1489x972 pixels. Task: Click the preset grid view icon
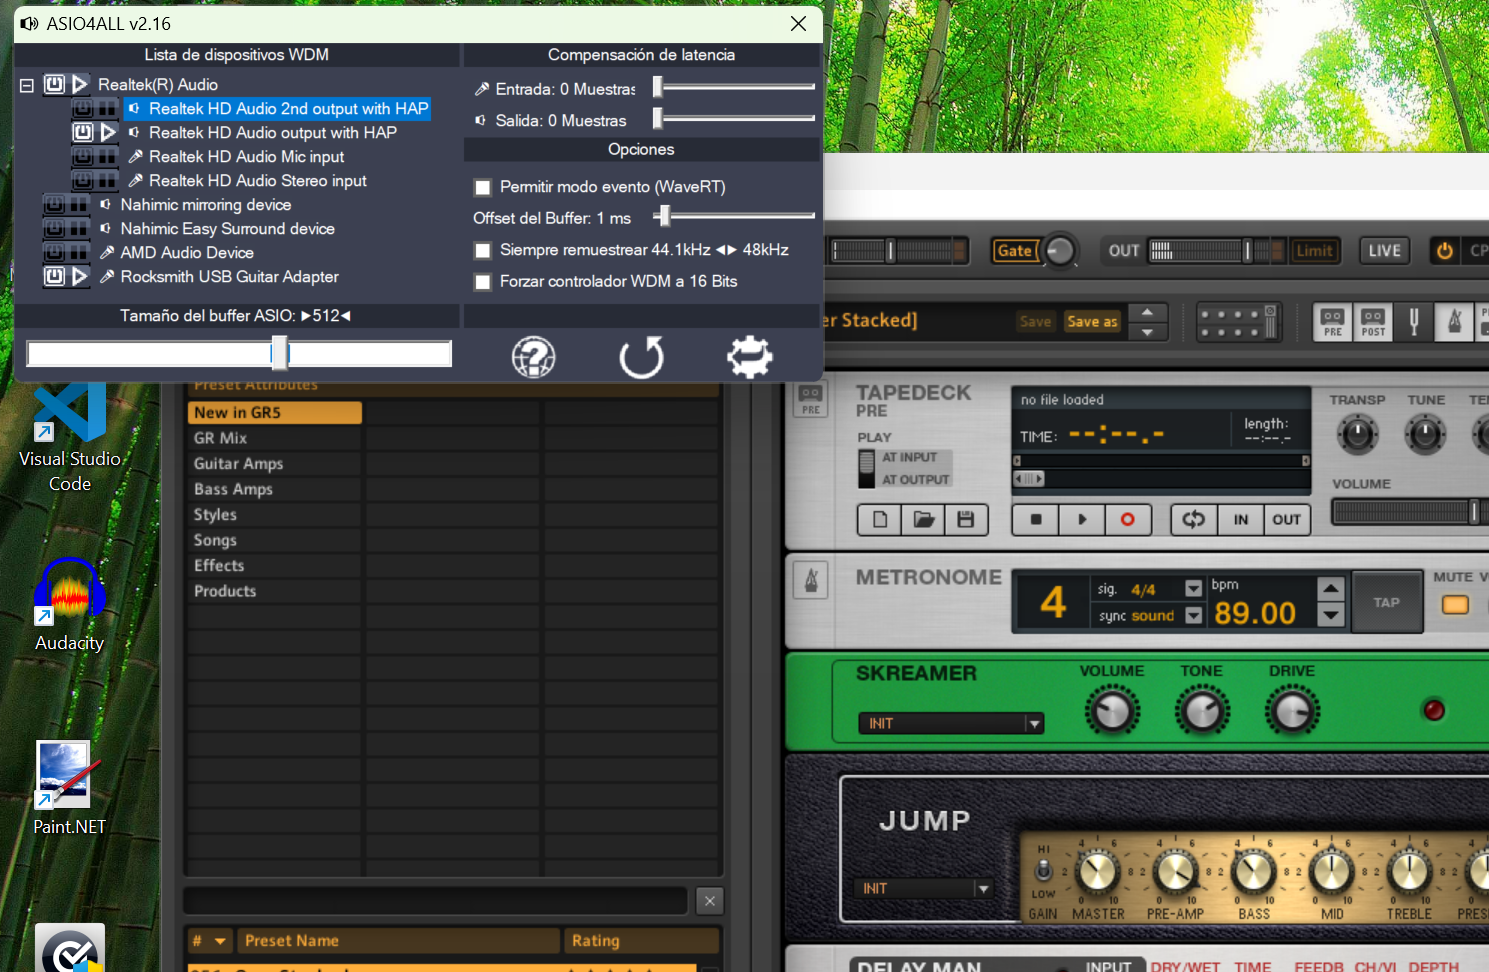[x=1237, y=323]
